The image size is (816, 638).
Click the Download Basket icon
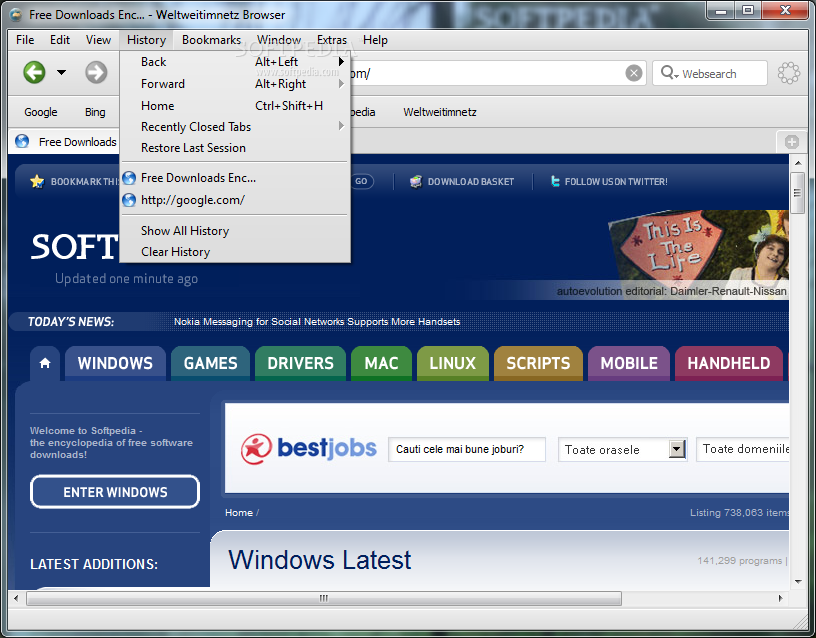pyautogui.click(x=416, y=182)
